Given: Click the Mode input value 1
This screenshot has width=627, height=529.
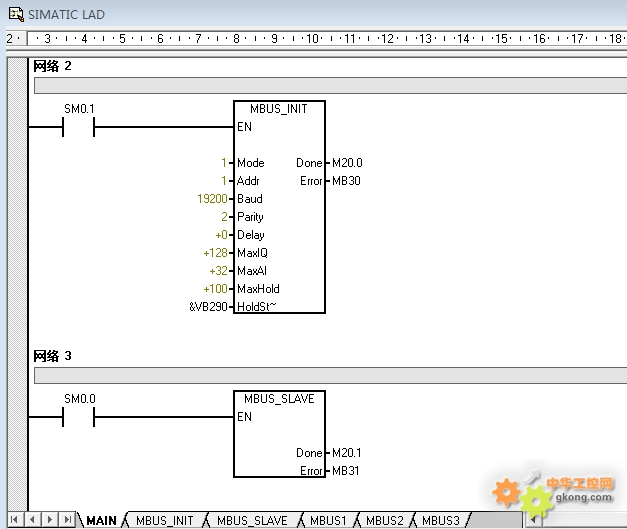Looking at the screenshot, I should pos(224,163).
